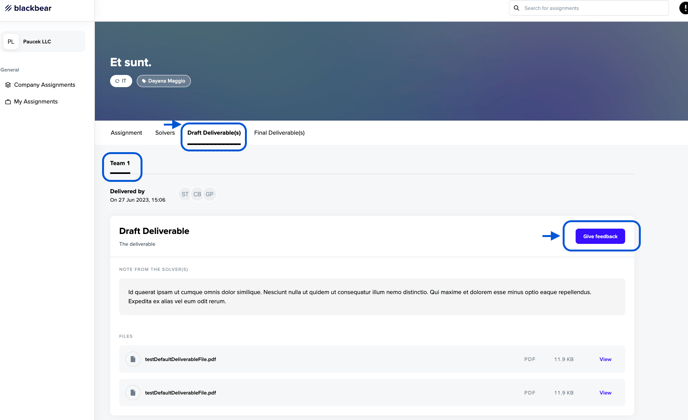
Task: Click the NOTE FROM THE SOLVER(S) label
Action: pyautogui.click(x=154, y=269)
